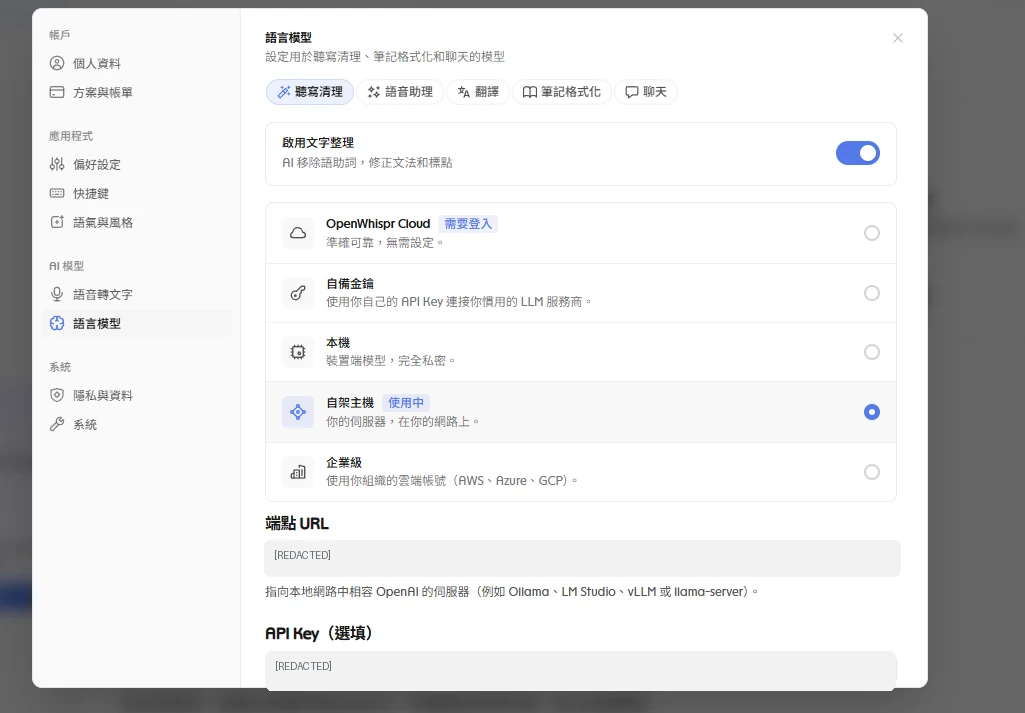This screenshot has height=713, width=1025.
Task: Click the 自備金鑰 option title
Action: (x=350, y=284)
